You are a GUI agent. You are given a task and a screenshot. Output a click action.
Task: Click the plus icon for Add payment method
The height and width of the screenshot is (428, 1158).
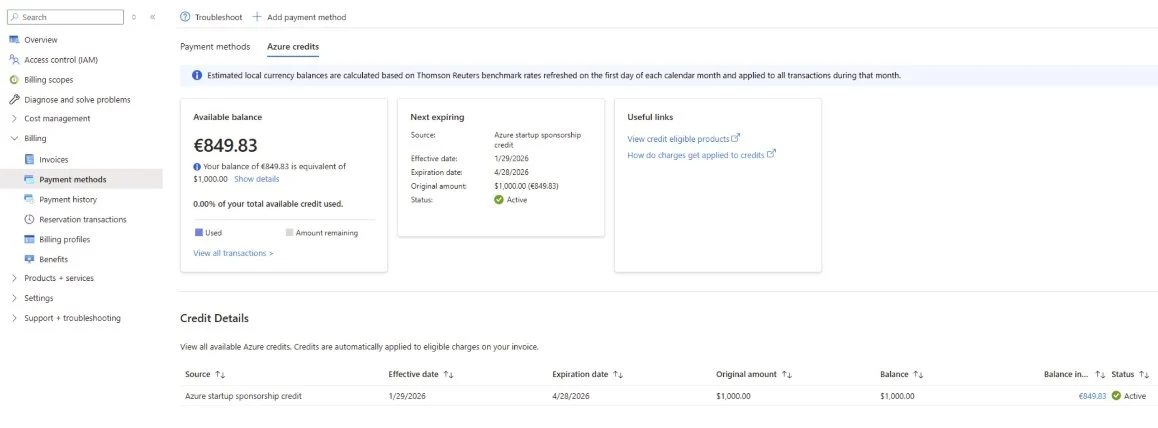point(257,17)
